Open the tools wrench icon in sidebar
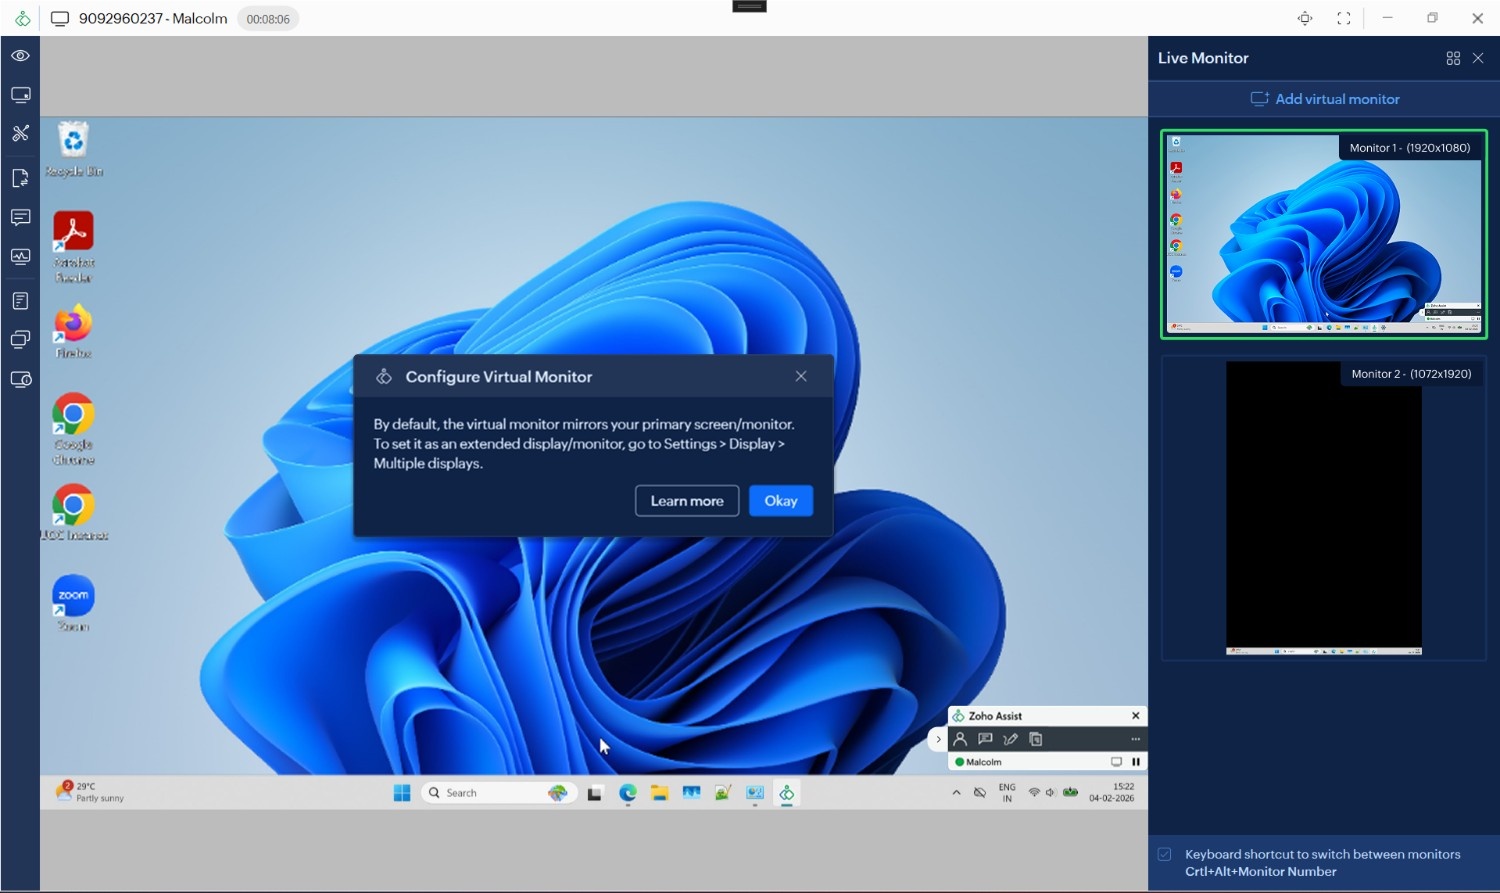The height and width of the screenshot is (893, 1500). (20, 133)
